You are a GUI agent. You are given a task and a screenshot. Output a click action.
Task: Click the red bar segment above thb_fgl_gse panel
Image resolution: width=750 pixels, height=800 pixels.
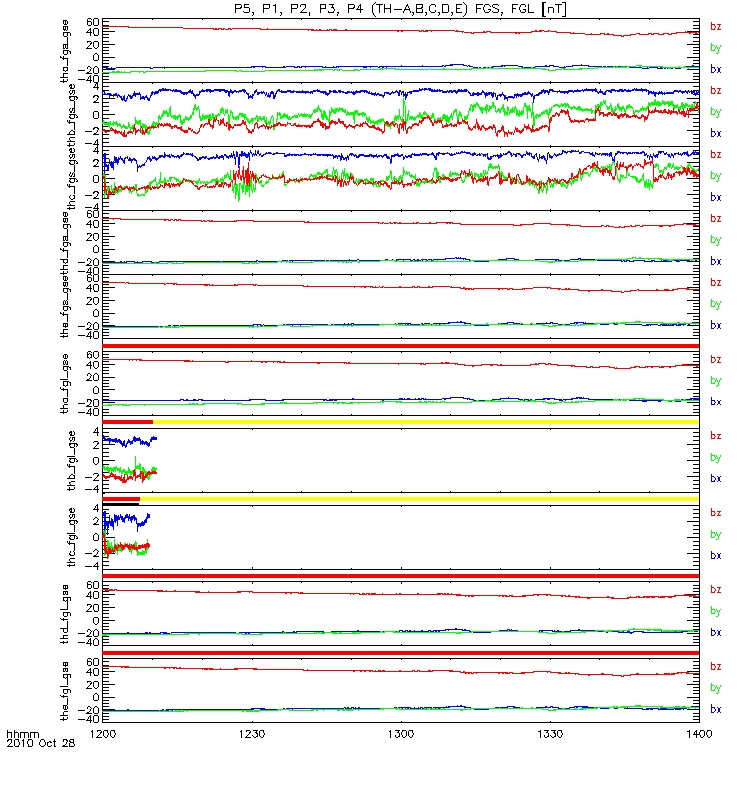pyautogui.click(x=128, y=422)
